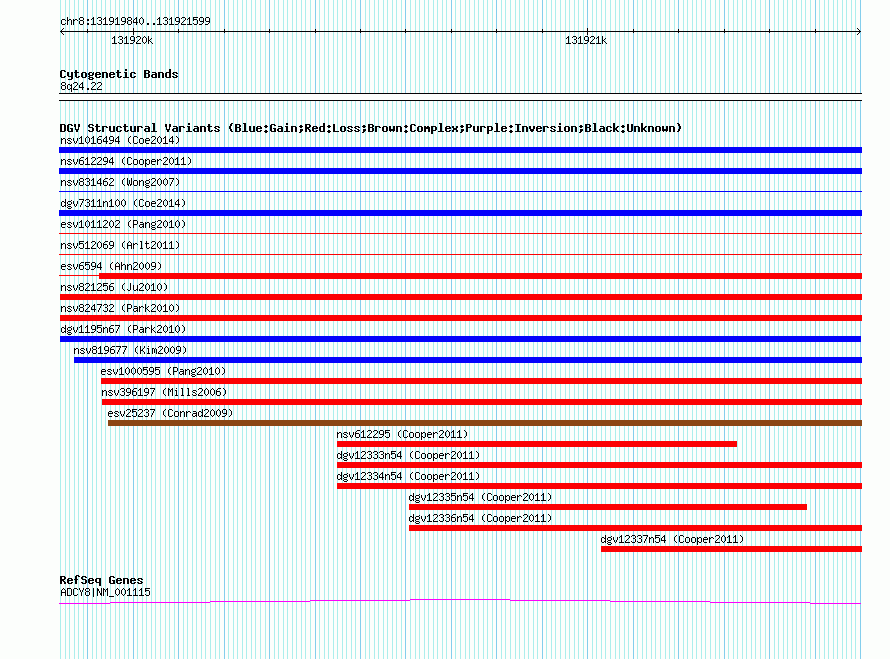Select the red dgv12335n54 loss bar
Image resolution: width=890 pixels, height=659 pixels.
(x=608, y=507)
